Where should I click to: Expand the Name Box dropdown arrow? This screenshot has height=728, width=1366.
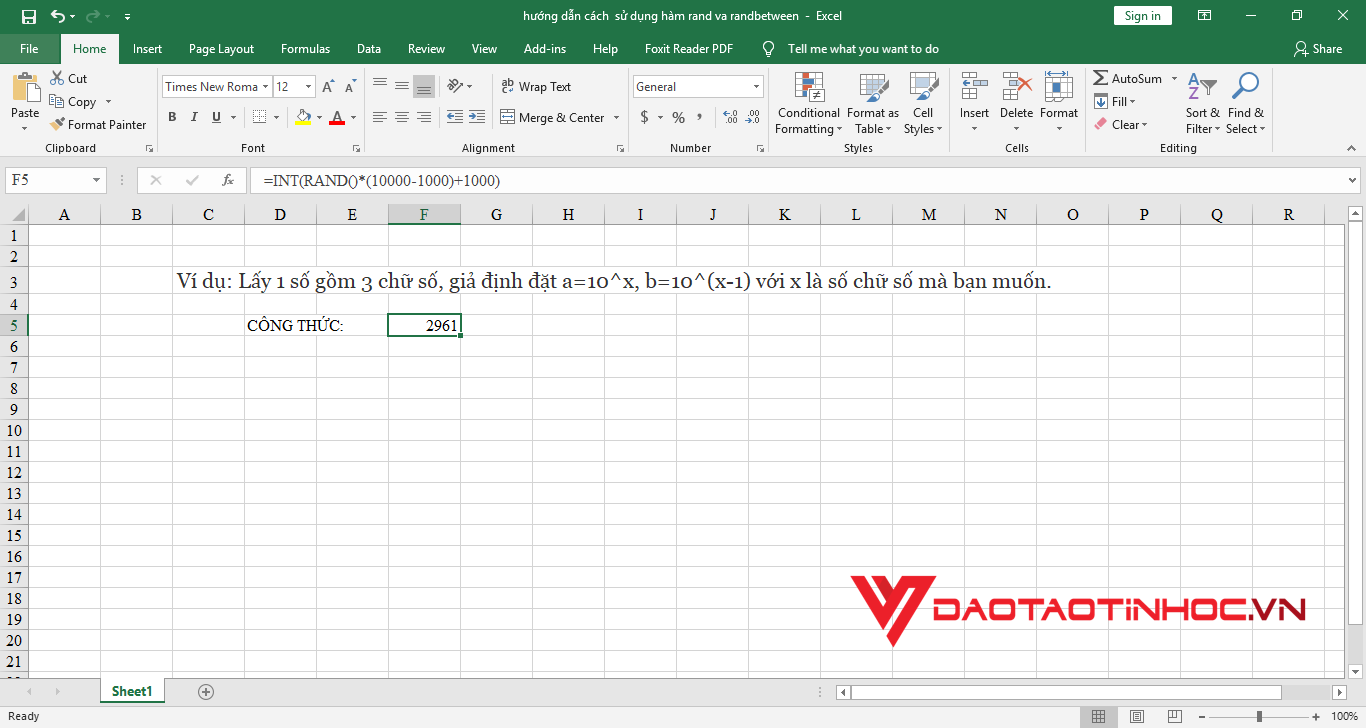click(97, 181)
